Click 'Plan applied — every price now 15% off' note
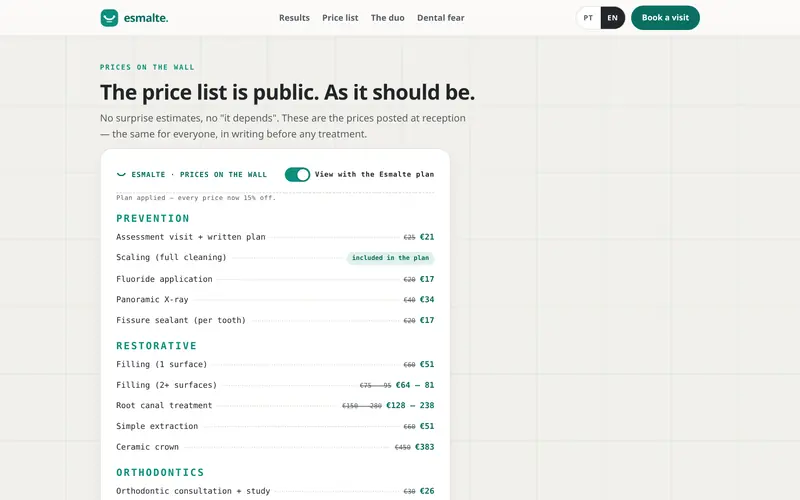 coord(196,198)
